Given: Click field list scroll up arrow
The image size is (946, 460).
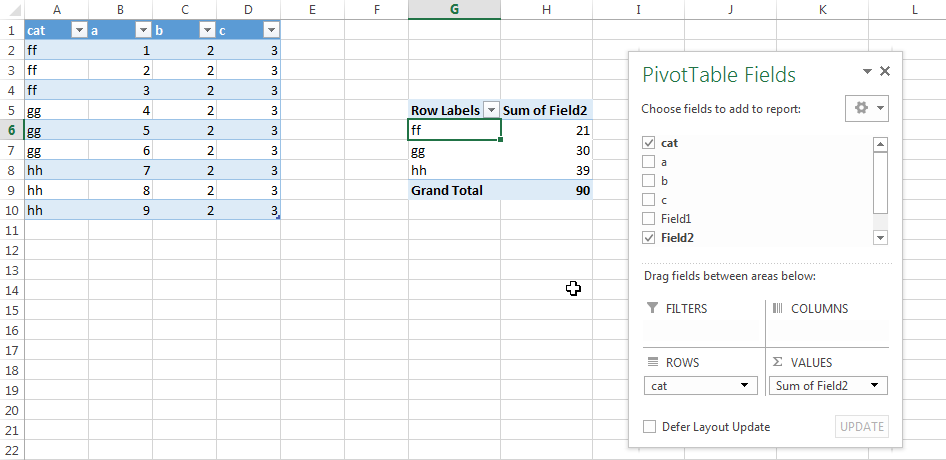Looking at the screenshot, I should point(880,145).
